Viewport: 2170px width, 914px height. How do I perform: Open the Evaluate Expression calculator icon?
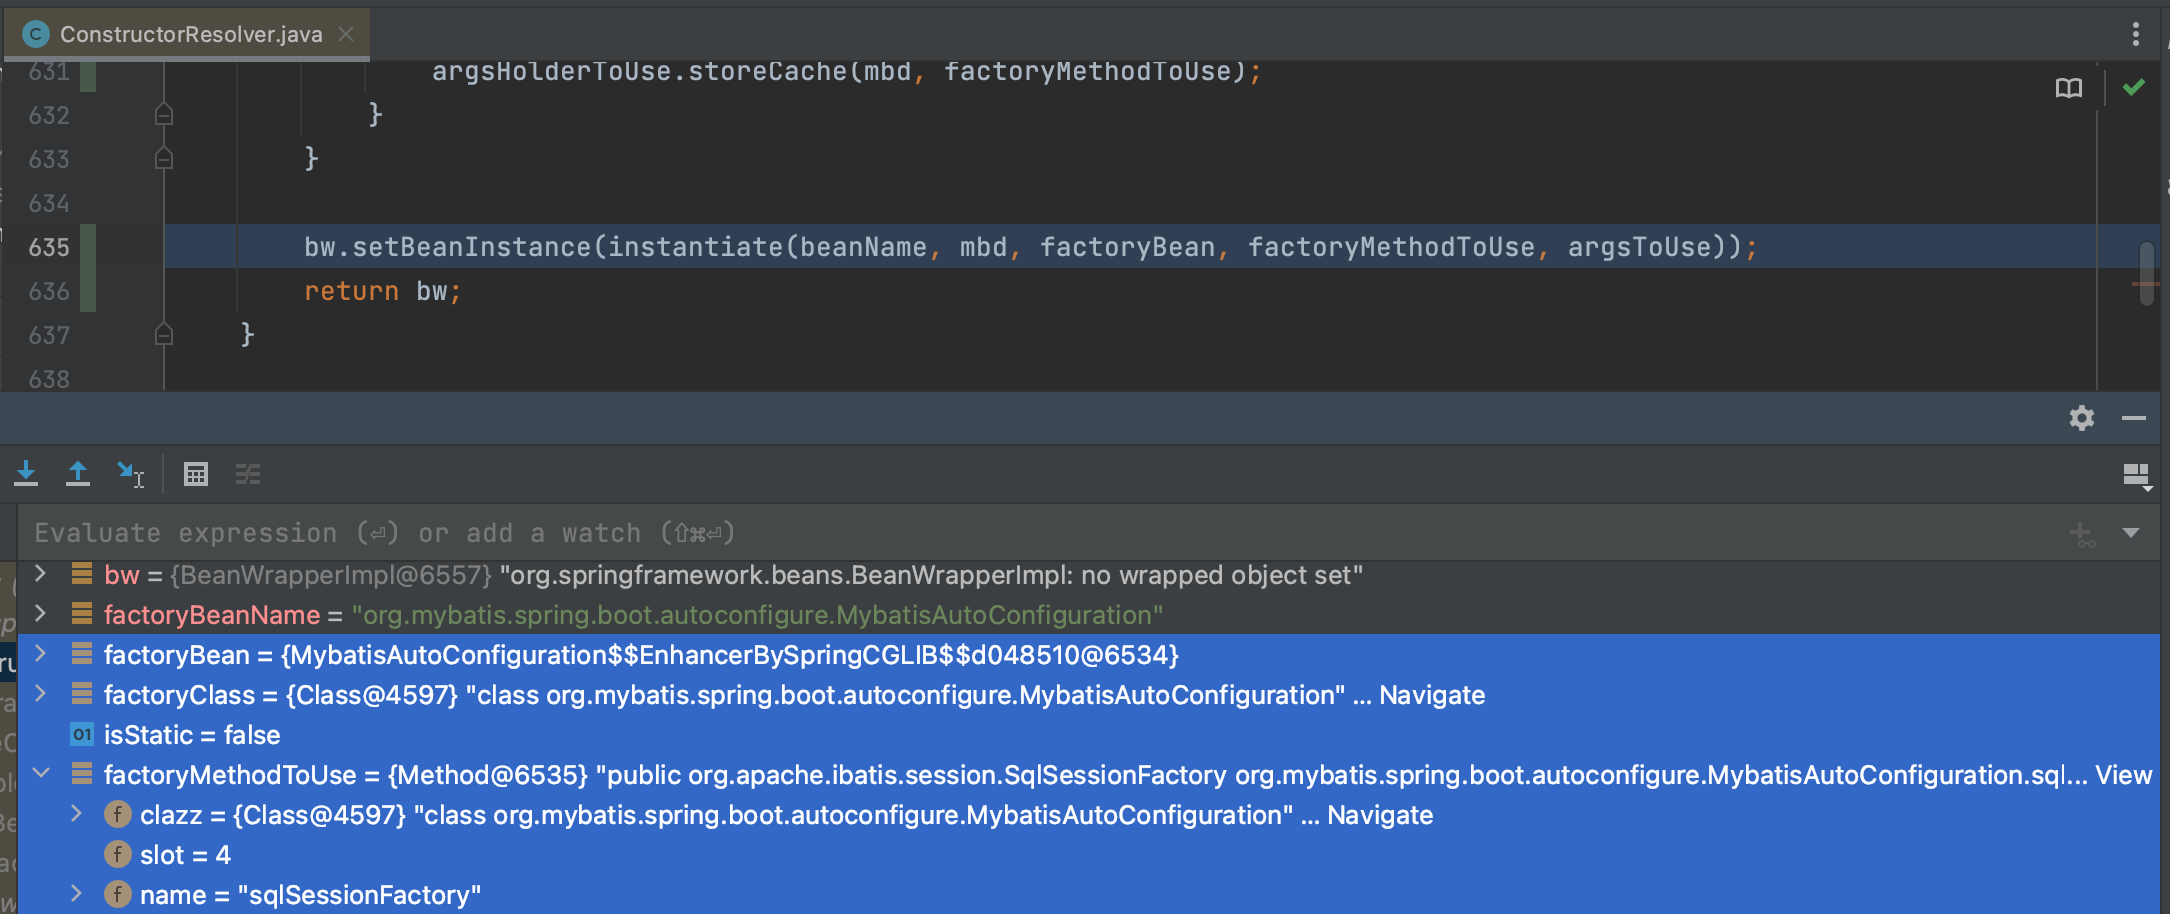coord(196,474)
